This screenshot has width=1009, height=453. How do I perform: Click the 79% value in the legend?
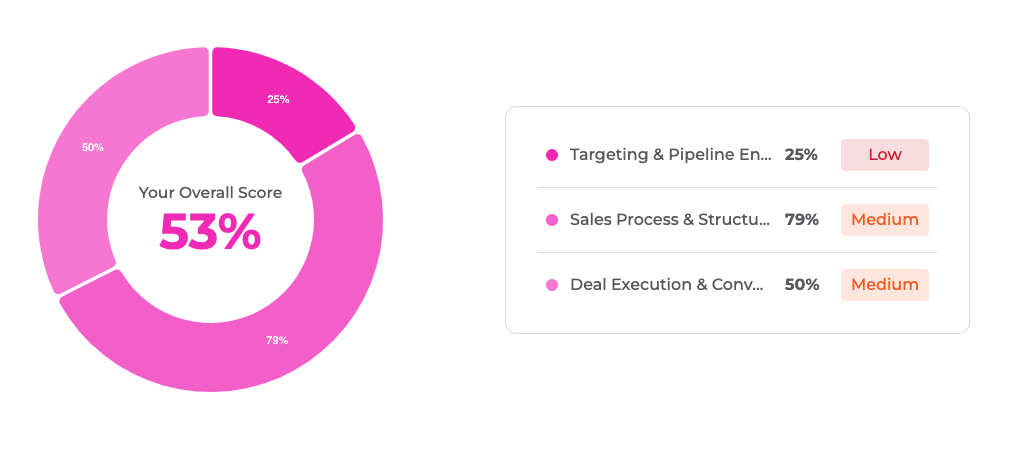pyautogui.click(x=802, y=220)
